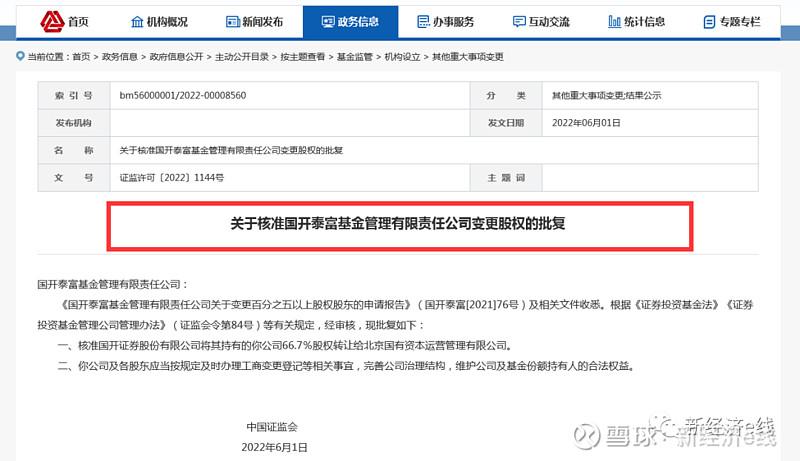Open 基金监管 breadcrumb link
Screen dimensions: 800x461
click(x=355, y=57)
